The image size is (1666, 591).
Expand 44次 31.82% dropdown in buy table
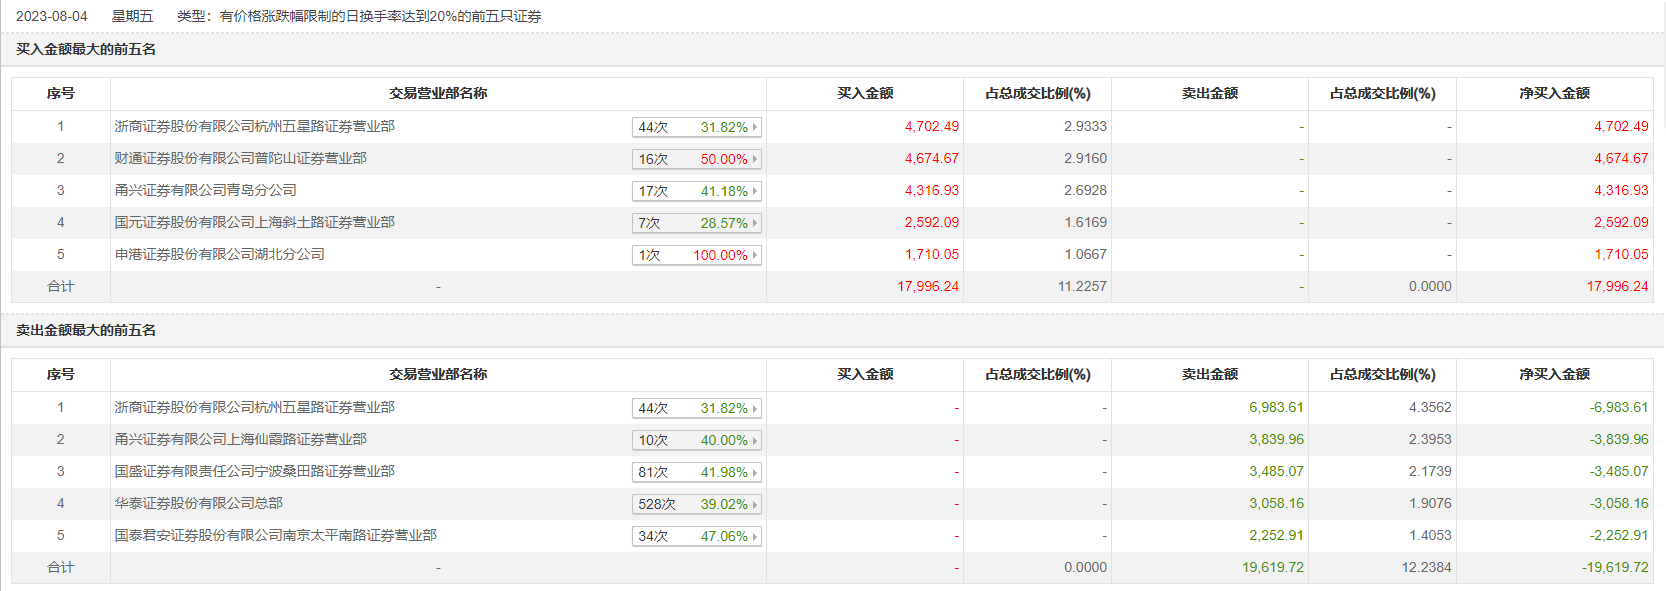click(x=697, y=127)
